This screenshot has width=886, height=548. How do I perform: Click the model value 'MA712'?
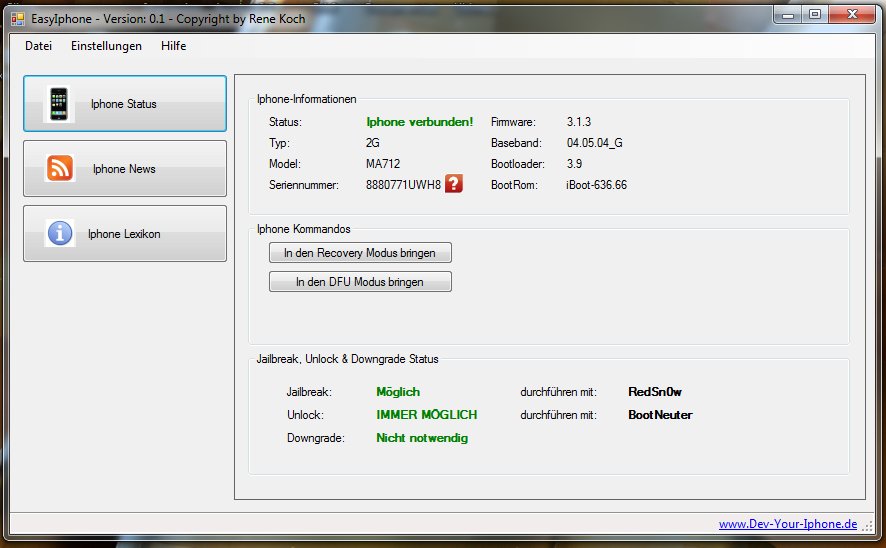[x=383, y=164]
